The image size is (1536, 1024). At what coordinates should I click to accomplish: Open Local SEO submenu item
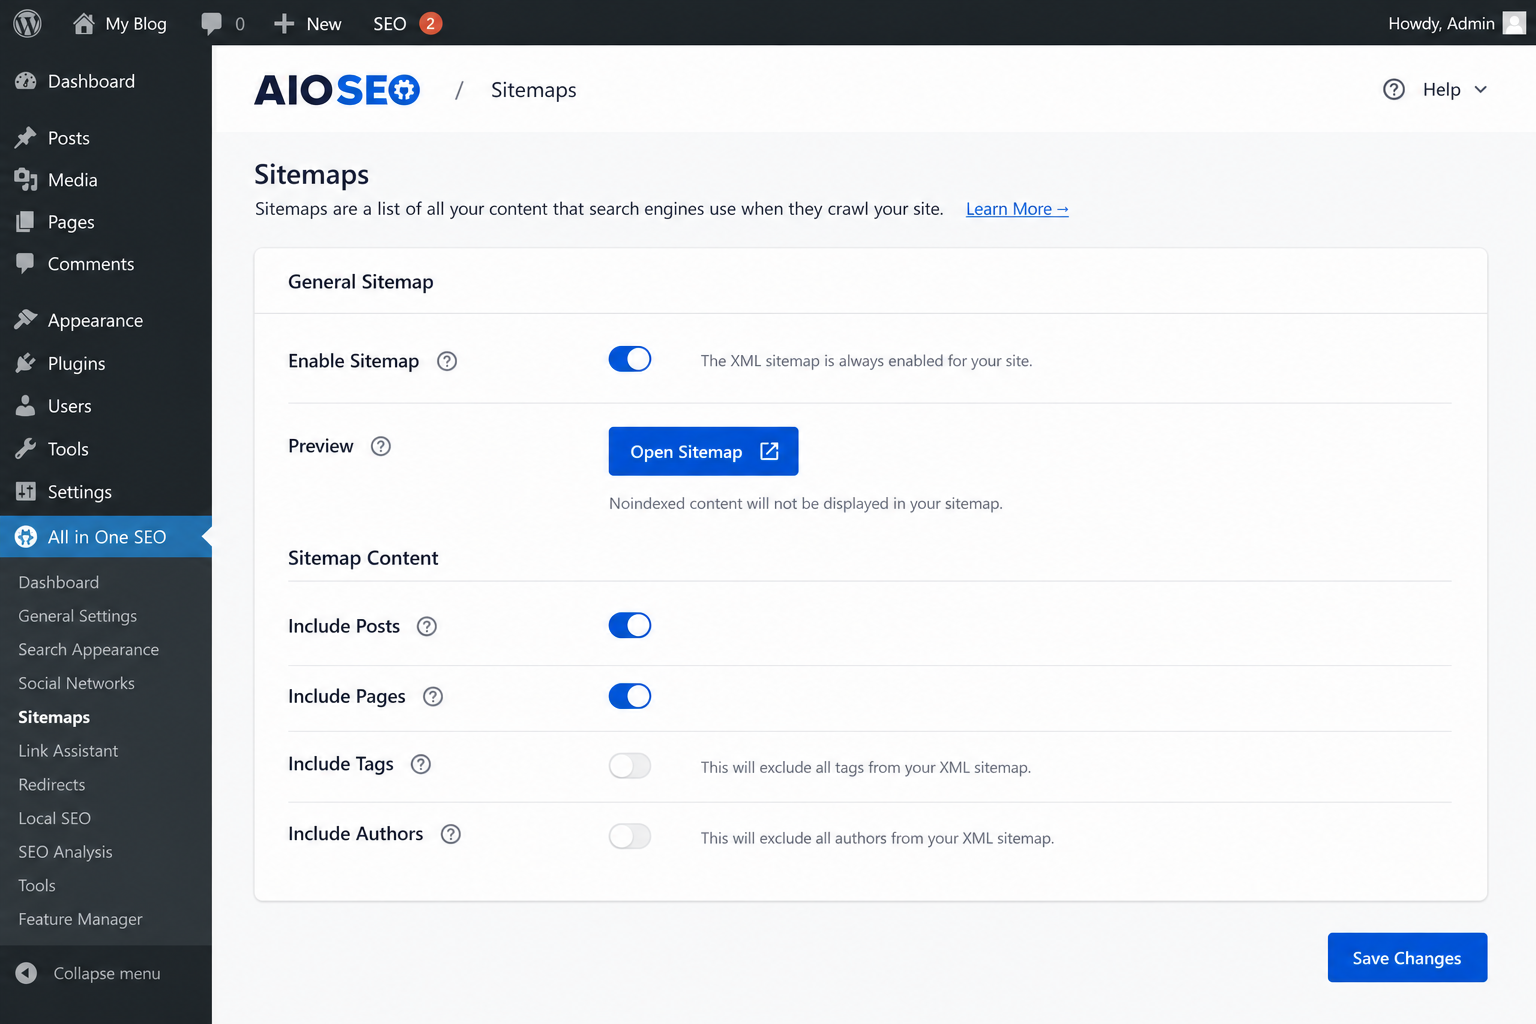[x=54, y=818]
